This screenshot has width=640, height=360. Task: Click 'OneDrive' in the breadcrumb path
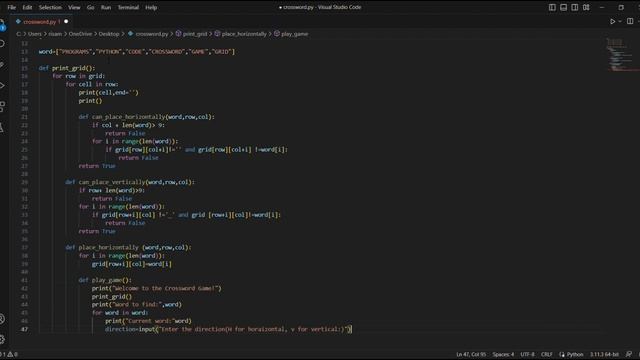[80, 34]
